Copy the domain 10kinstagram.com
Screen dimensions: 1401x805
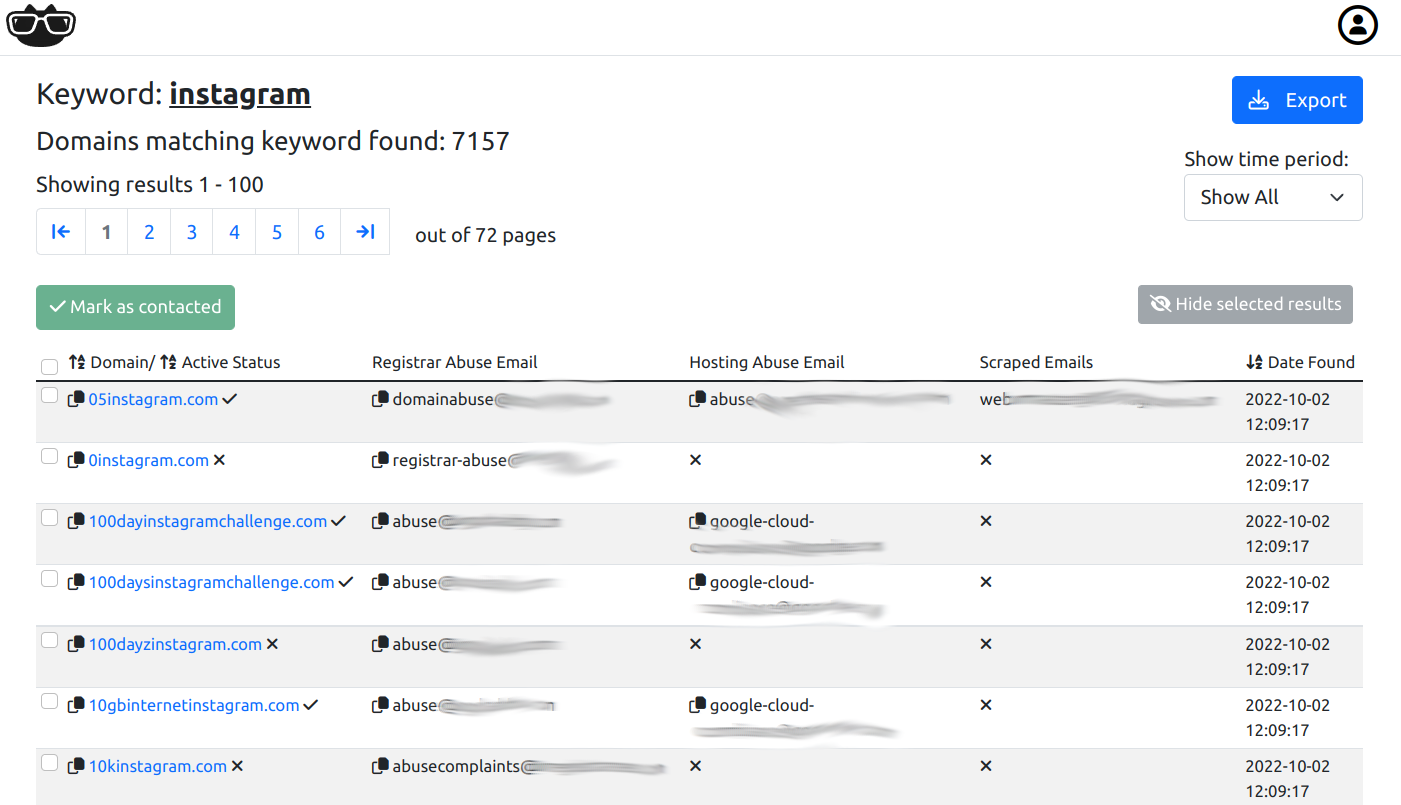click(x=76, y=767)
